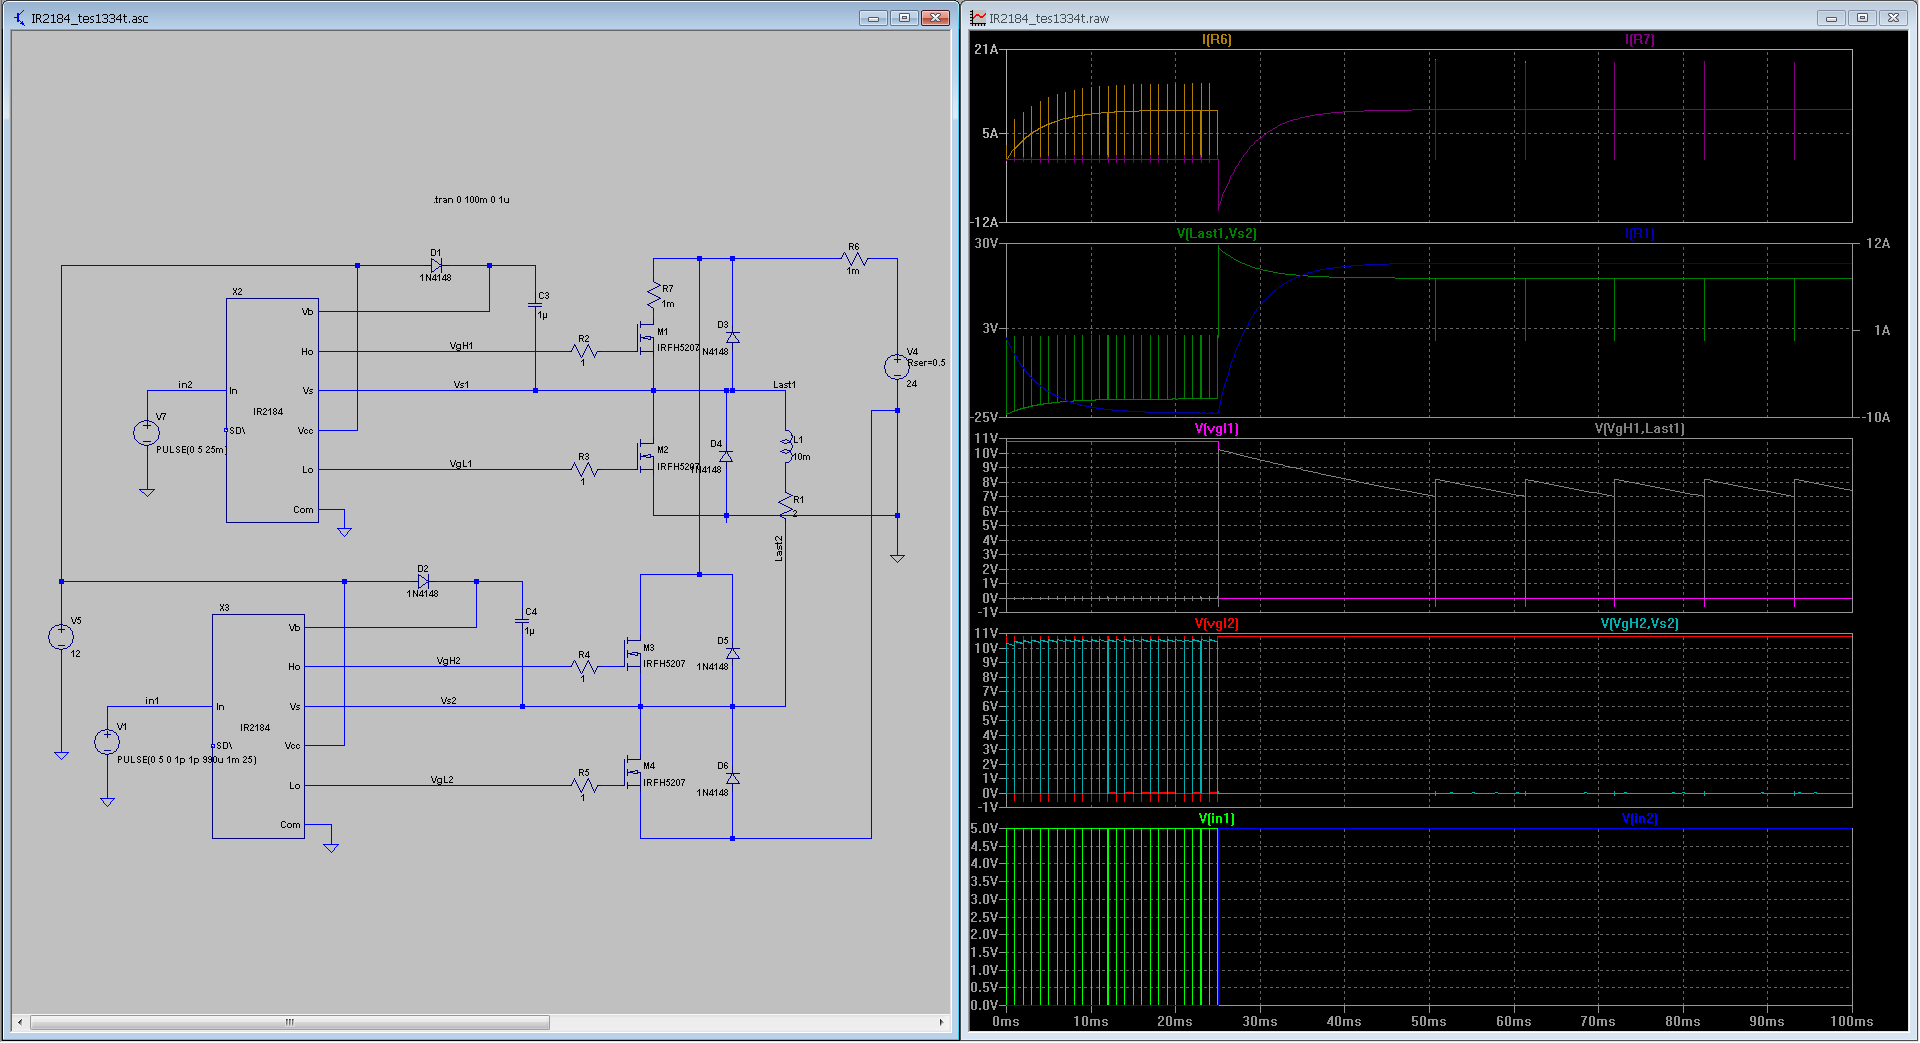Click the Vs1 net label

(x=461, y=385)
